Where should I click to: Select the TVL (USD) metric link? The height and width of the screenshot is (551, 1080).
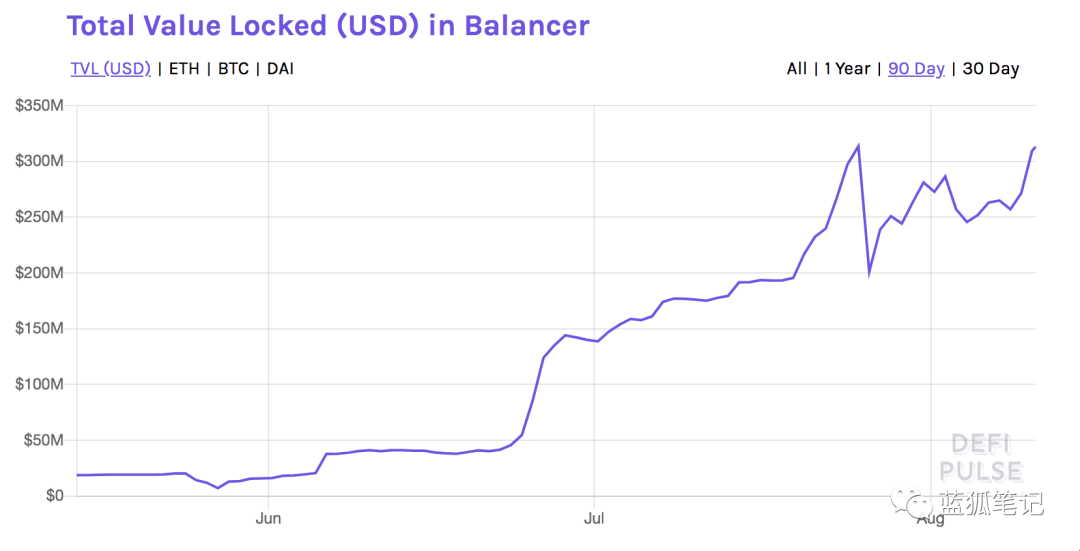(x=110, y=69)
